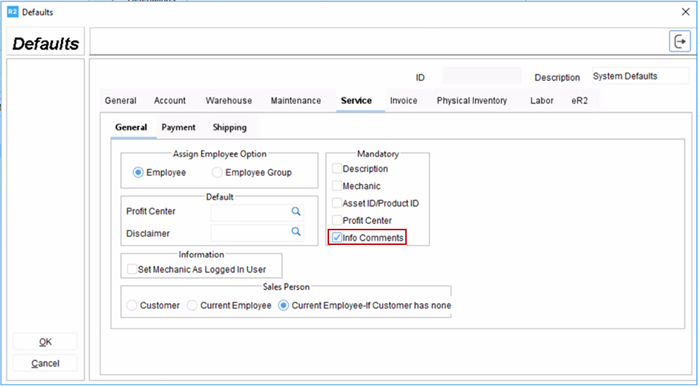Open Disclaimer lookup magnifier
The image size is (700, 387).
(x=296, y=231)
